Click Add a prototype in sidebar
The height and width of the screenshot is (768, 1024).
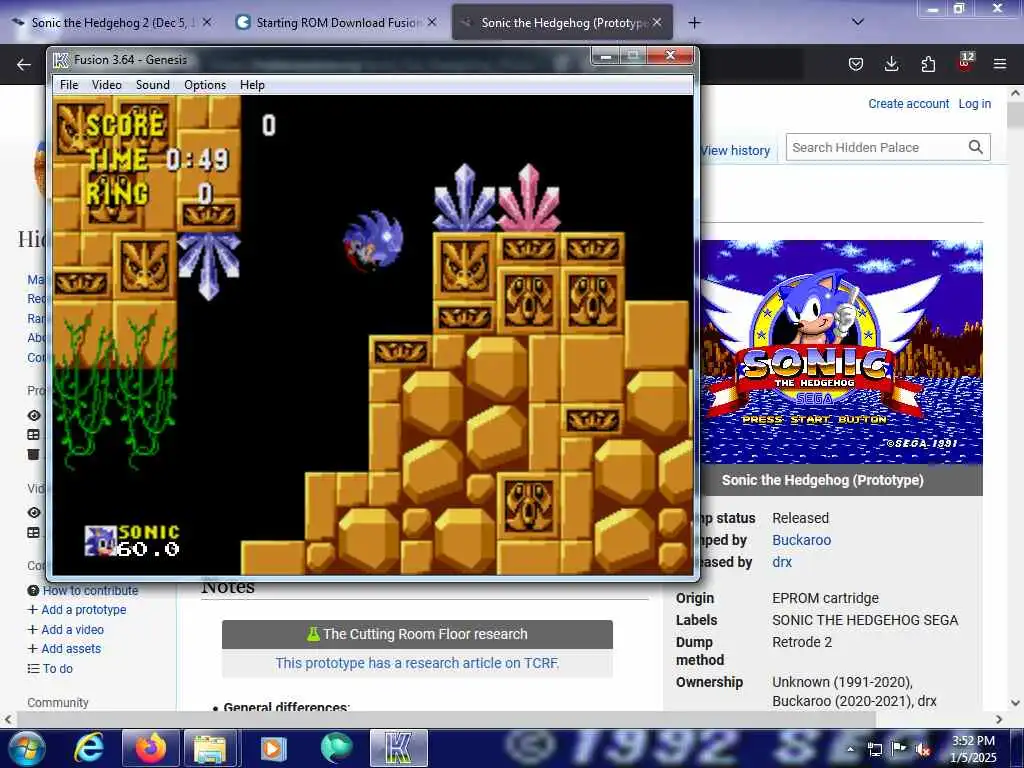pos(84,610)
